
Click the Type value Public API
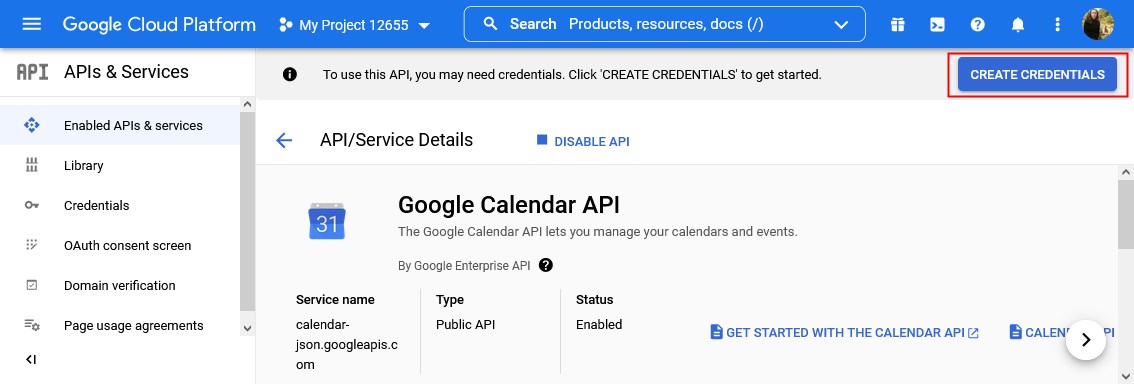[x=466, y=325]
